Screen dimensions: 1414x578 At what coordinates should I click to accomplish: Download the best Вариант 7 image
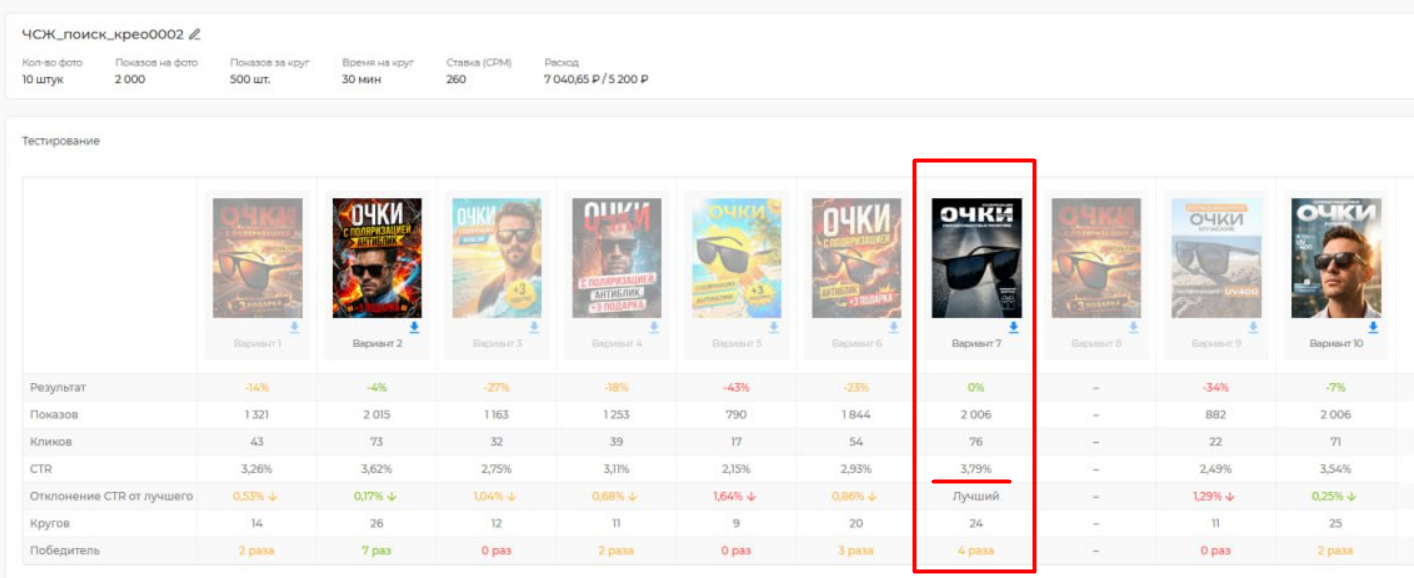[1013, 327]
